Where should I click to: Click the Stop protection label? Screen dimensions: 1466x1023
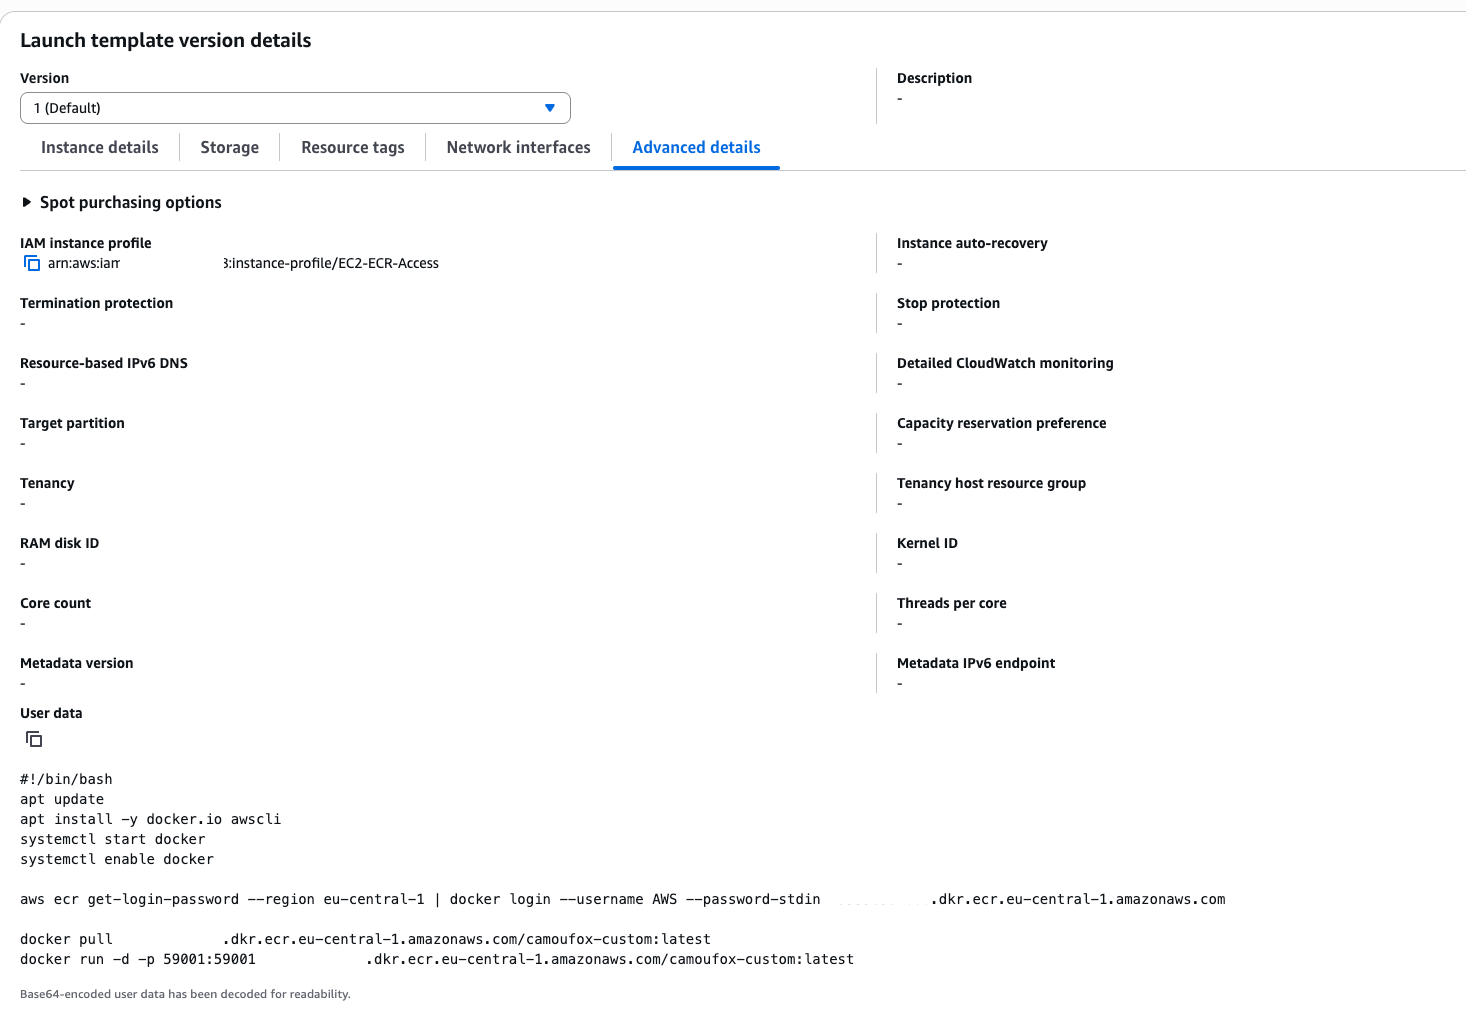pos(948,303)
